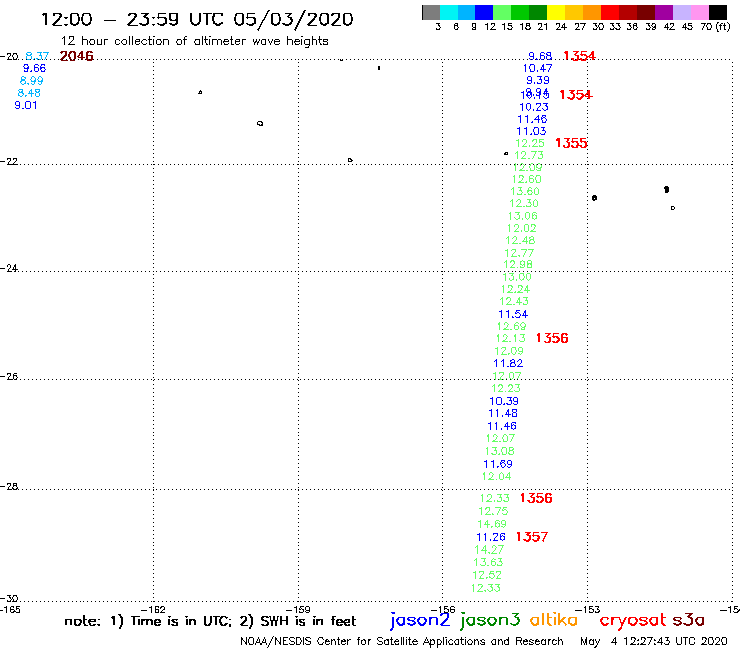Click the lavender swatch in the color scale

[682, 12]
